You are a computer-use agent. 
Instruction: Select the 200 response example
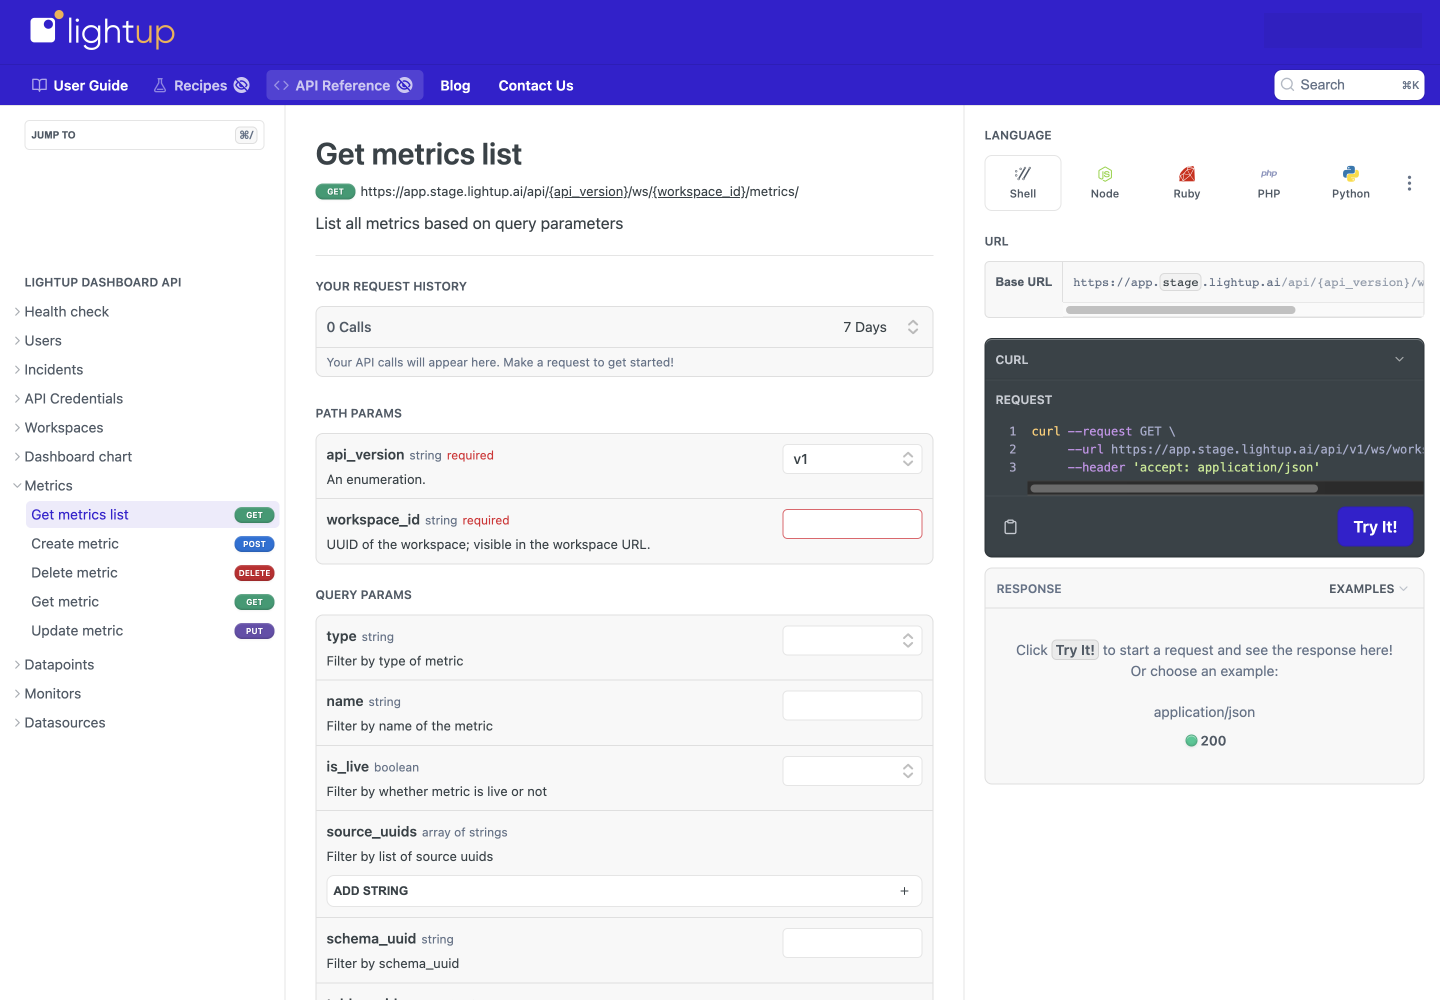tap(1205, 741)
